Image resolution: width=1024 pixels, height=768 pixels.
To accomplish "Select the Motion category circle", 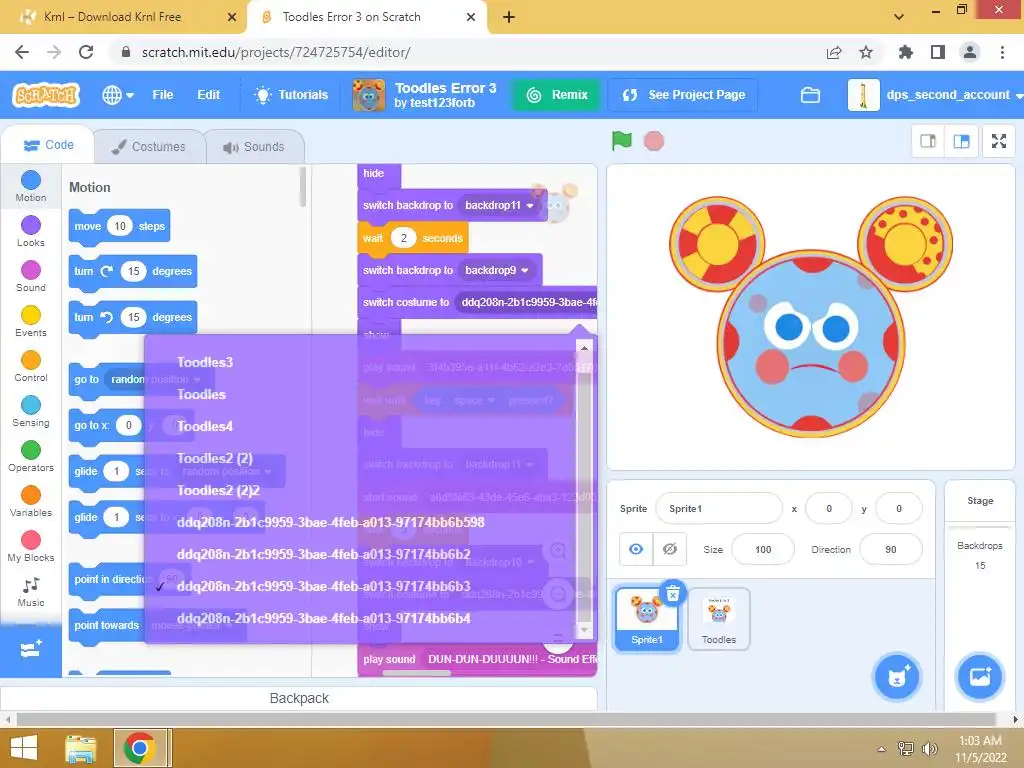I will coord(31,180).
